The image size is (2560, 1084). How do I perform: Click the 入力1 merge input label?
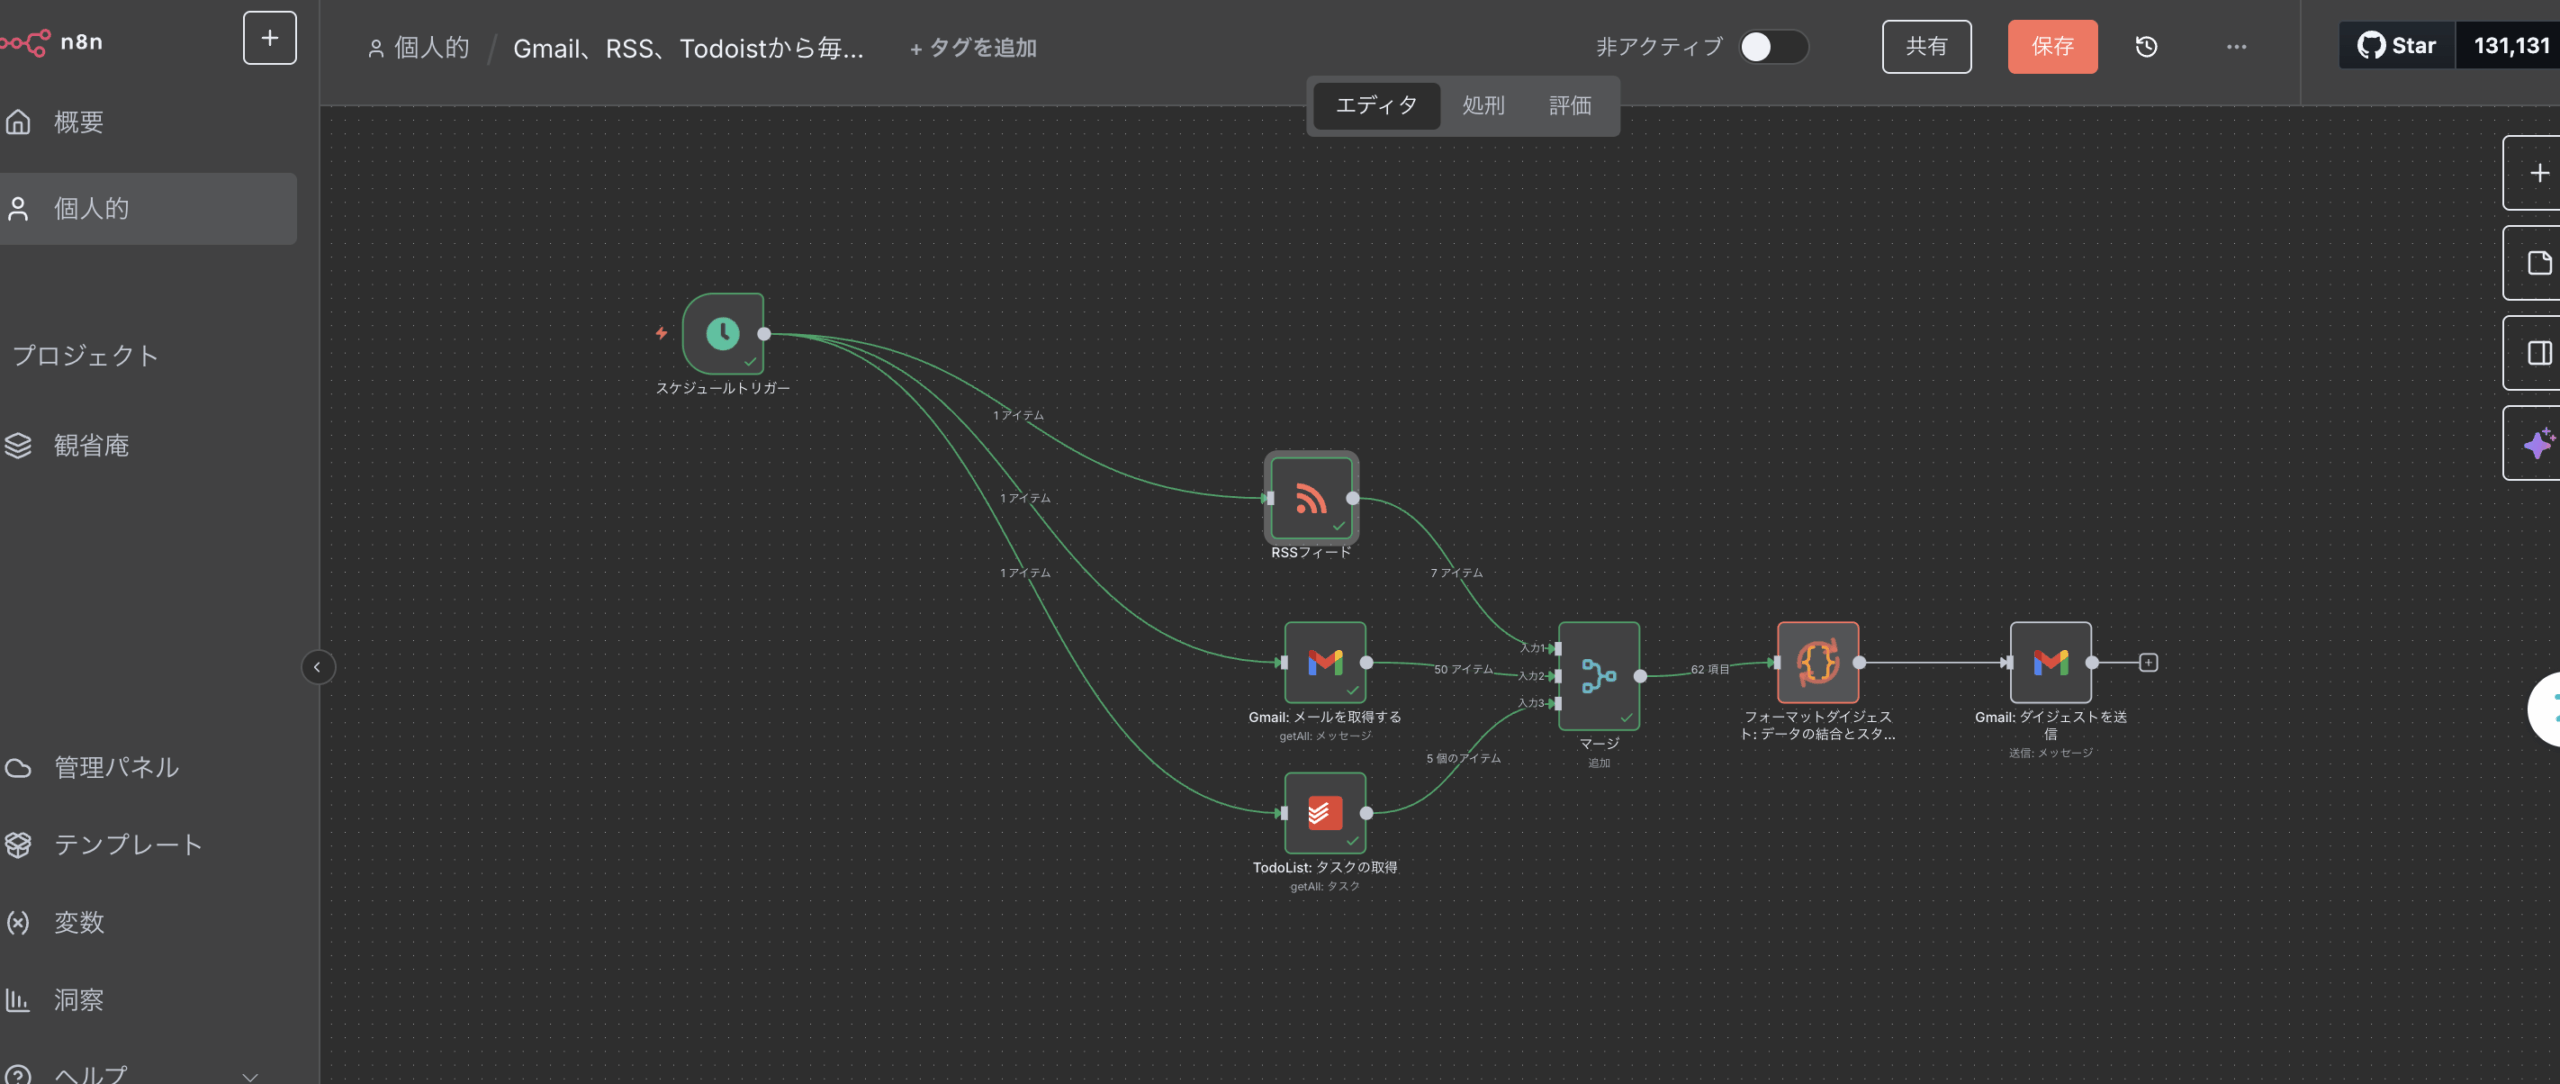coord(1532,648)
